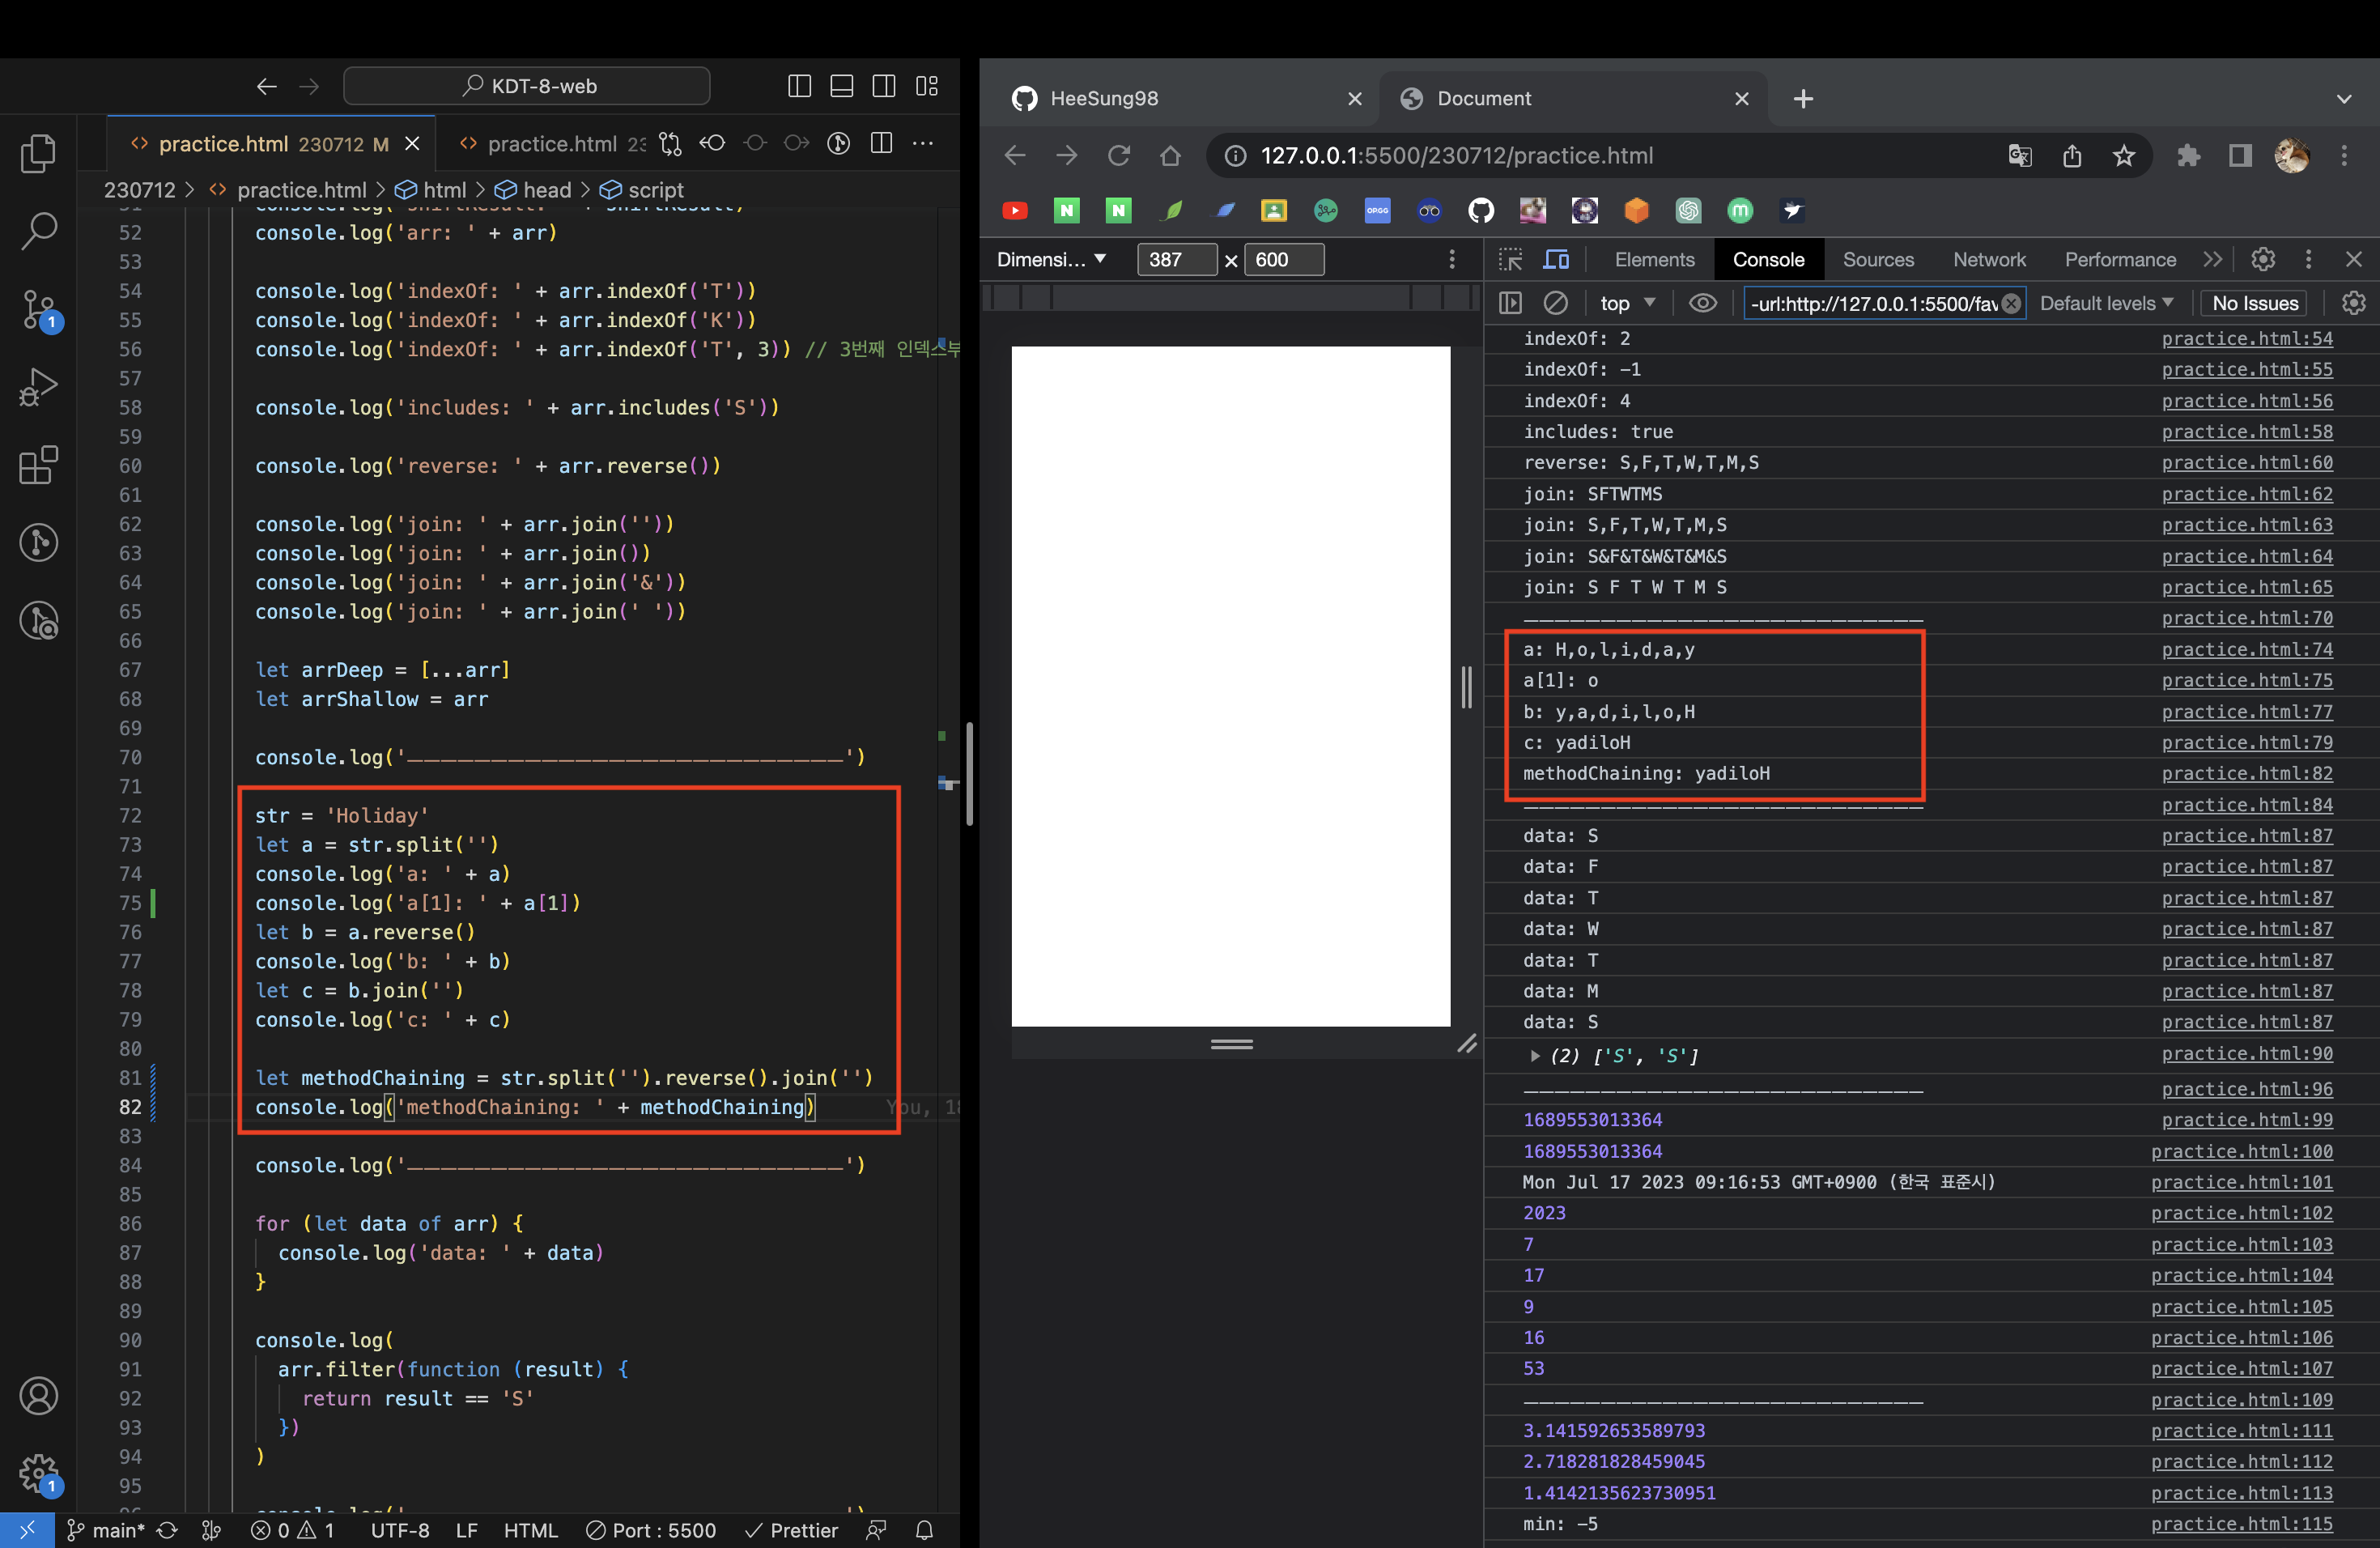Open Customize Layout icon
2380x1548 pixels.
(x=927, y=86)
